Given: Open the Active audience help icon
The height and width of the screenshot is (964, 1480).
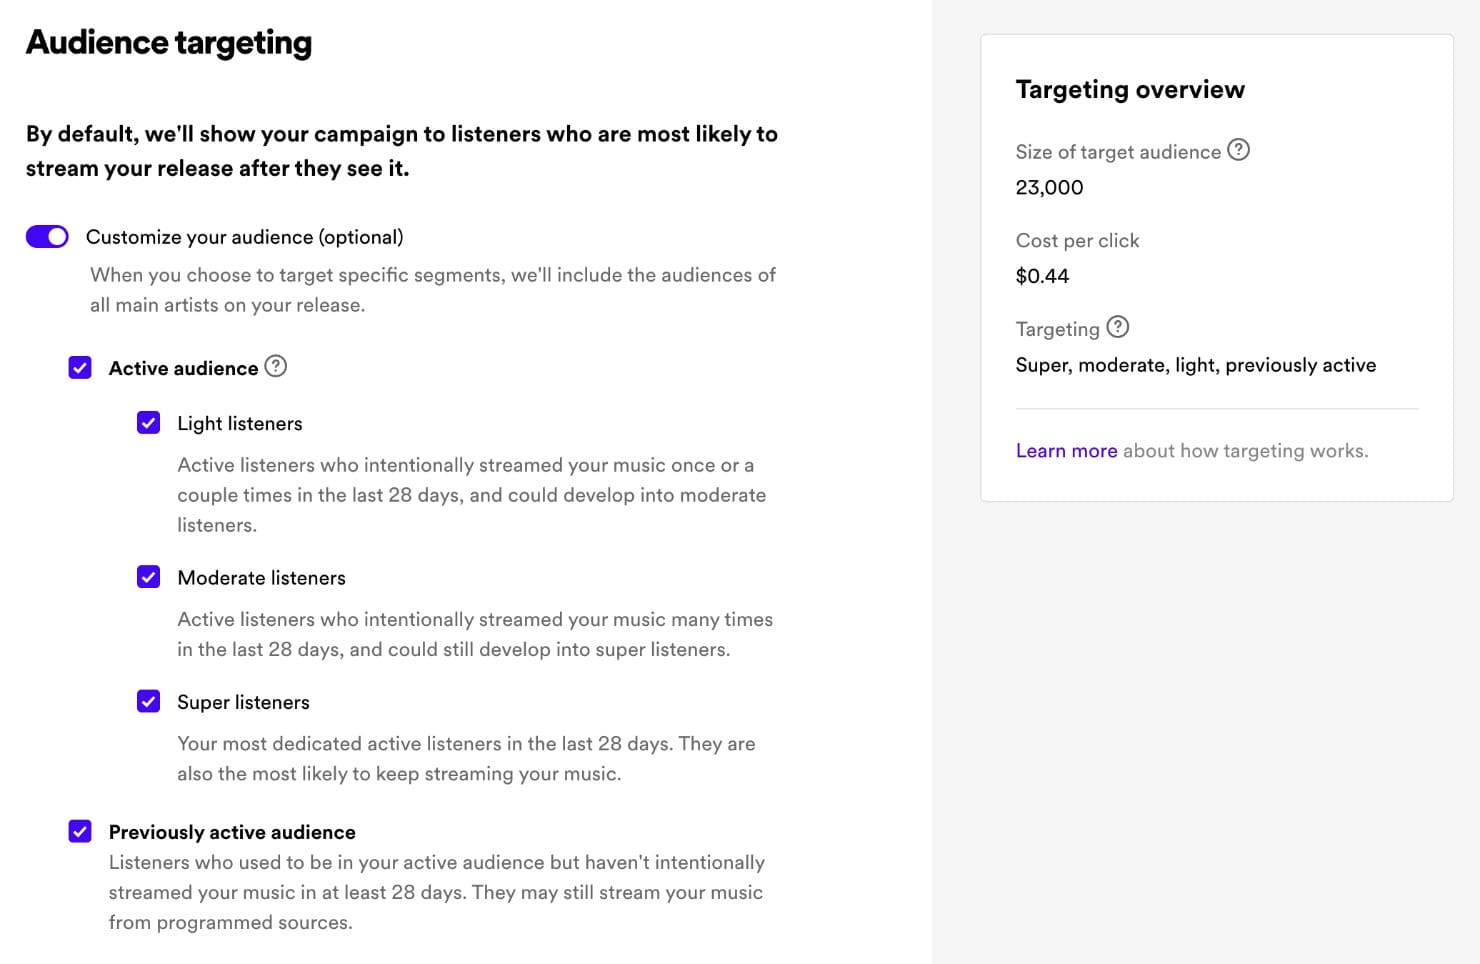Looking at the screenshot, I should coord(276,367).
